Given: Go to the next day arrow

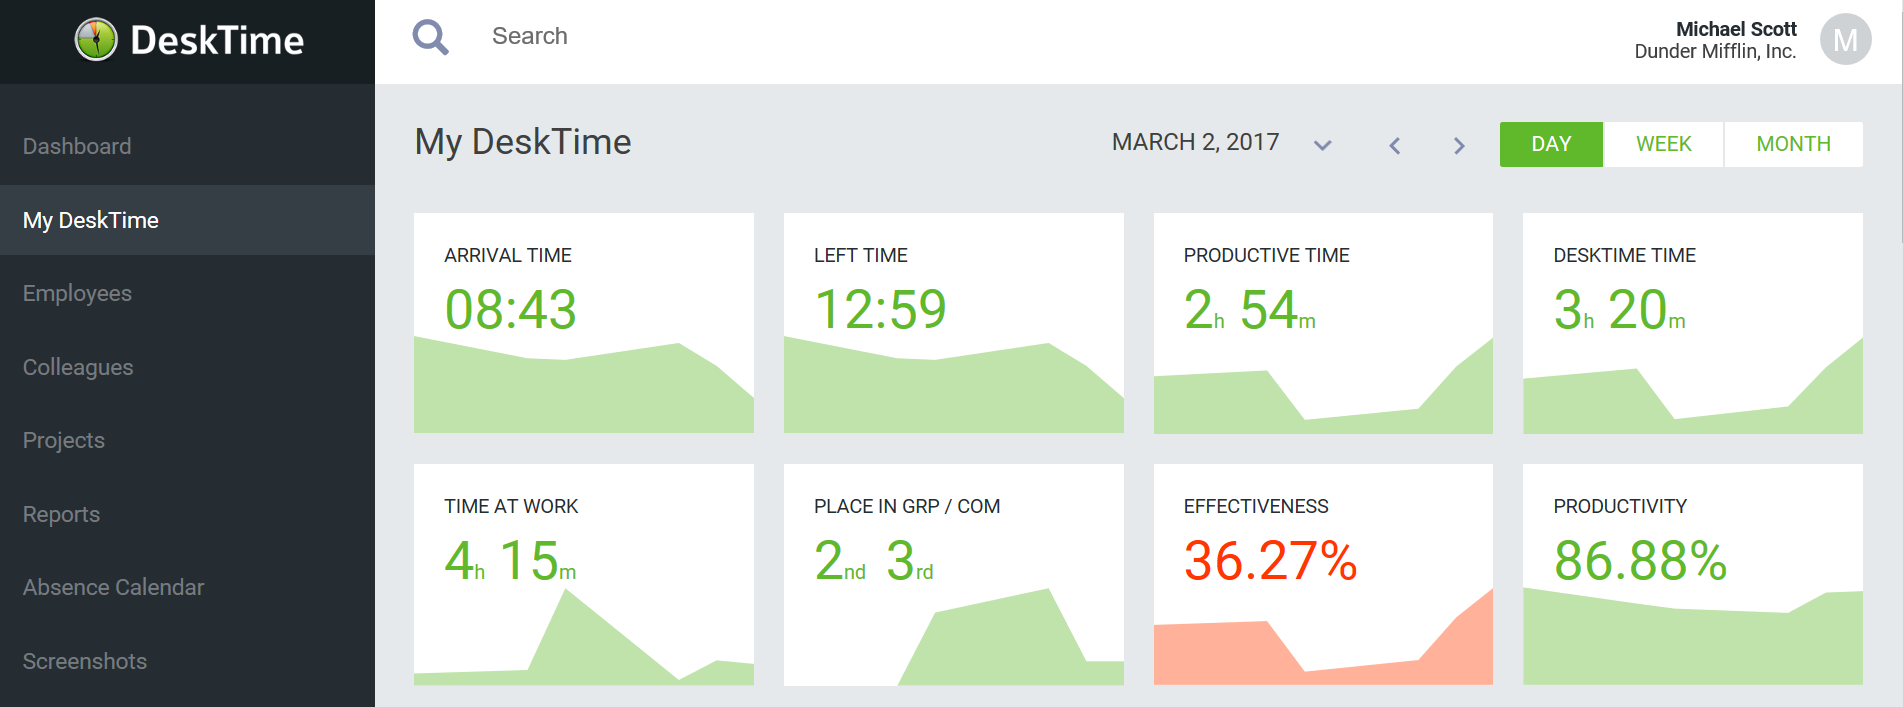Looking at the screenshot, I should coord(1459,146).
